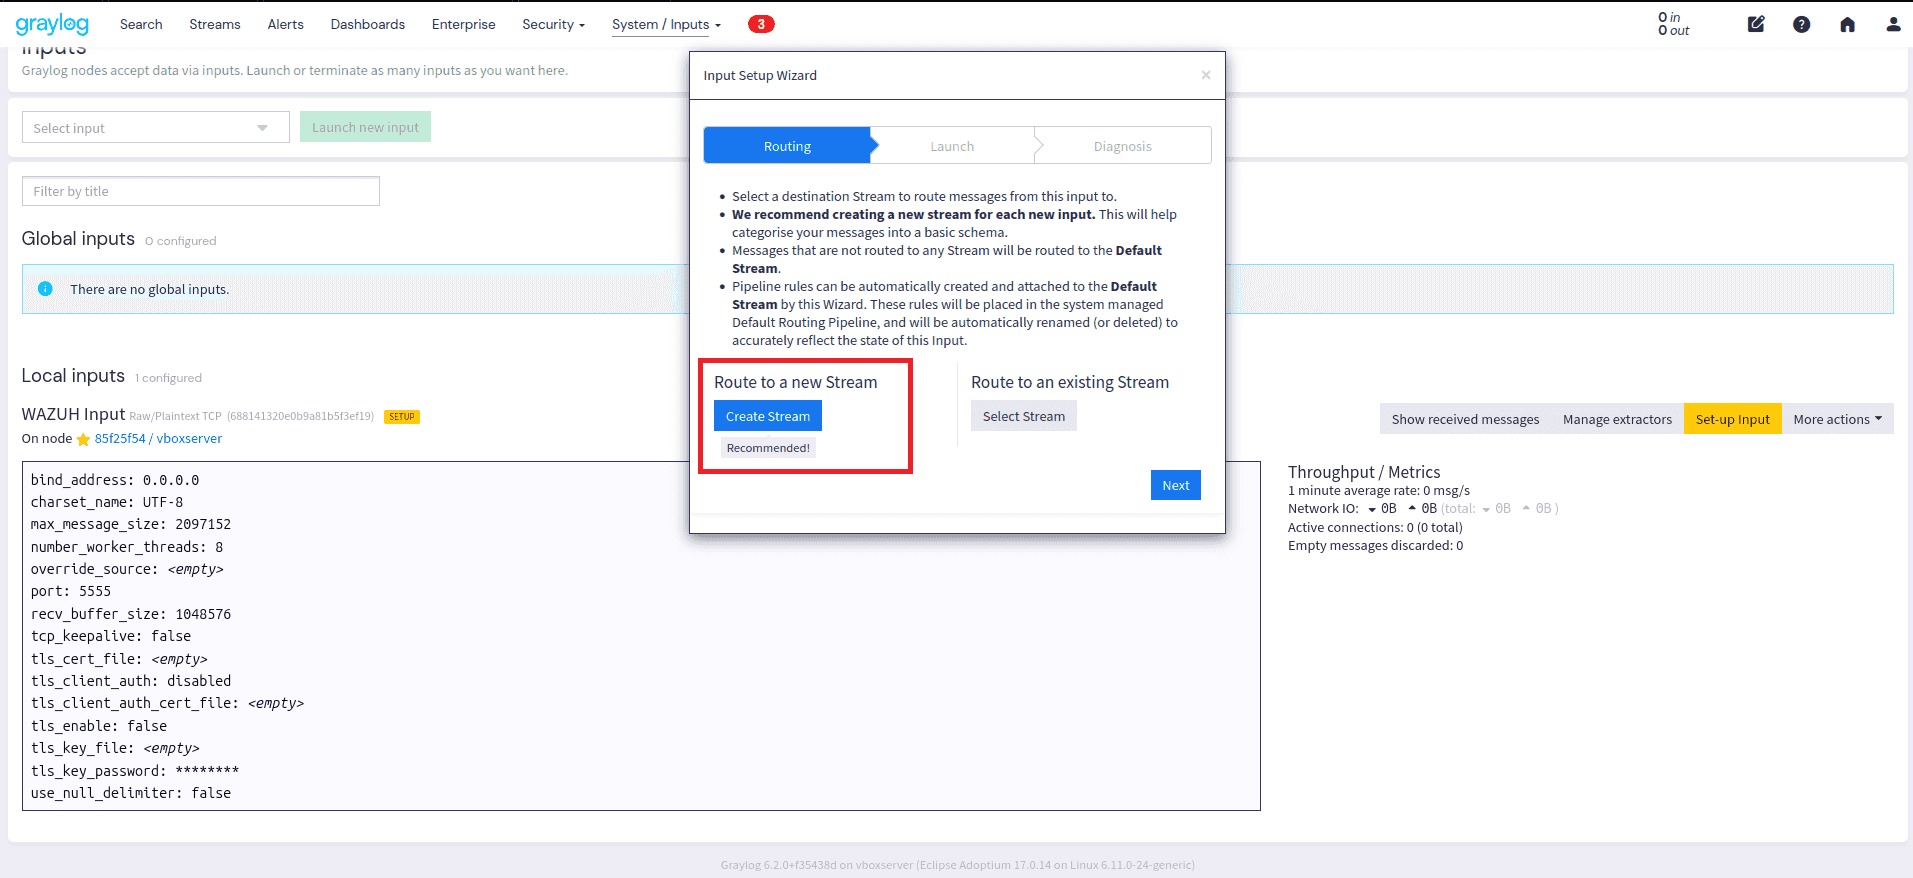Click the WAZUH Input title
The width and height of the screenshot is (1913, 878).
(x=73, y=414)
